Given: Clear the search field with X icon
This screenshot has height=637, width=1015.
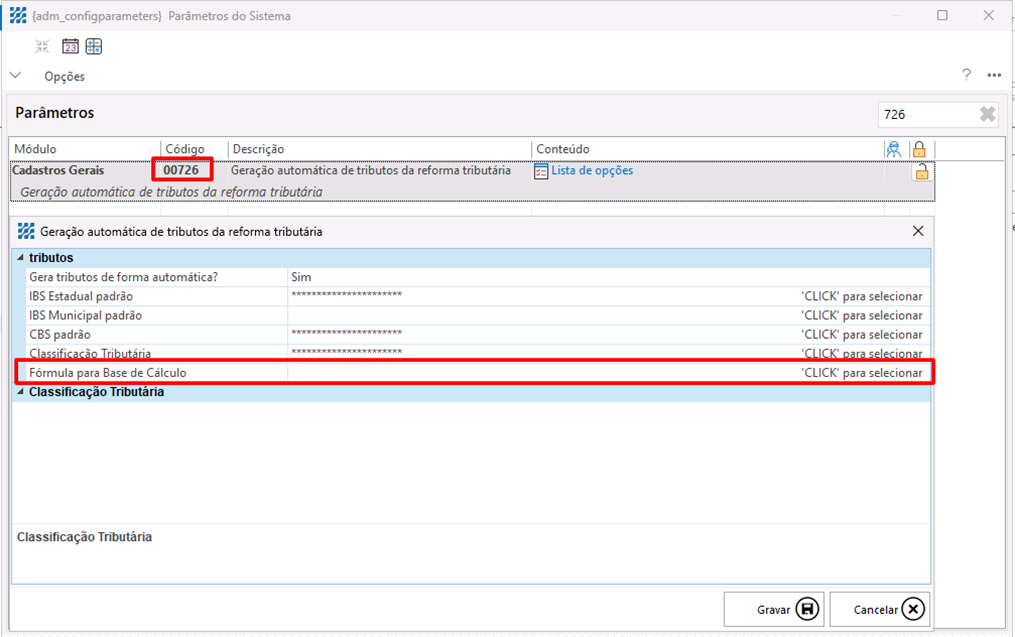Looking at the screenshot, I should (x=987, y=115).
